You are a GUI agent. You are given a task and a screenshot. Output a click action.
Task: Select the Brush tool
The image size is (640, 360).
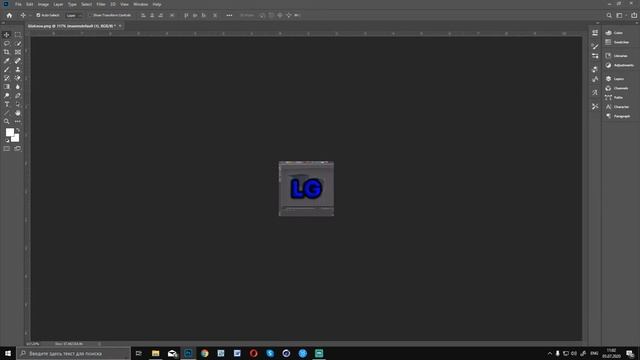(7, 69)
